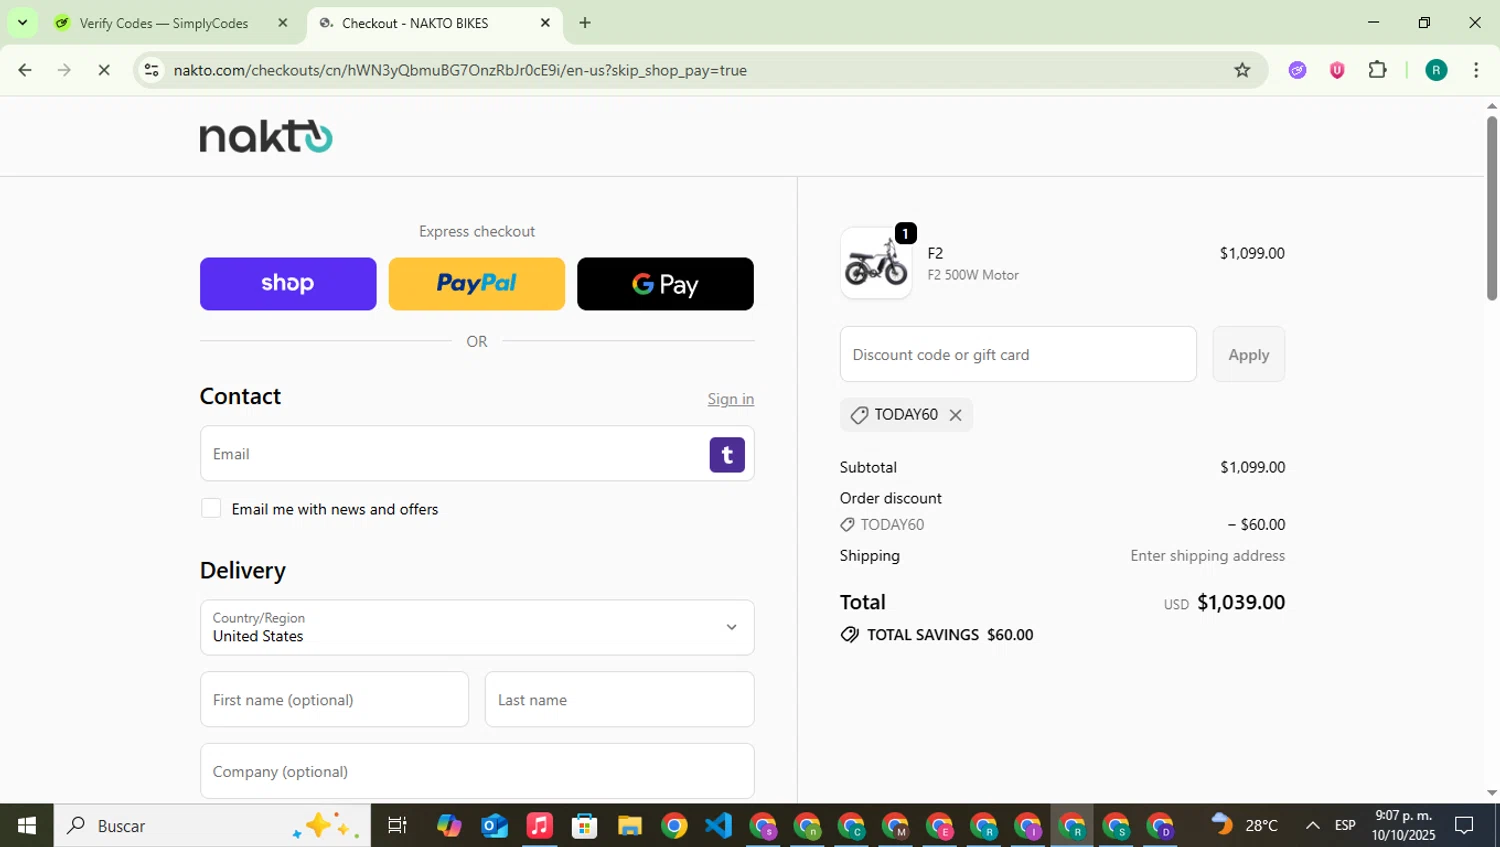Open Copilot from taskbar
The image size is (1500, 847).
[x=449, y=825]
